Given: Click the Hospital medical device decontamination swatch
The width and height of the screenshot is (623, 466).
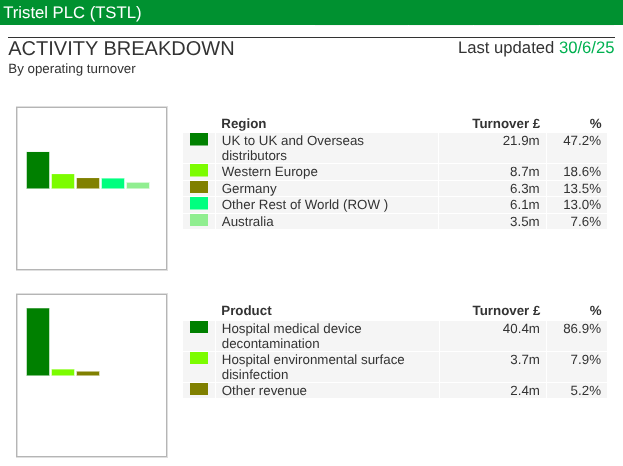Looking at the screenshot, I should (x=198, y=327).
